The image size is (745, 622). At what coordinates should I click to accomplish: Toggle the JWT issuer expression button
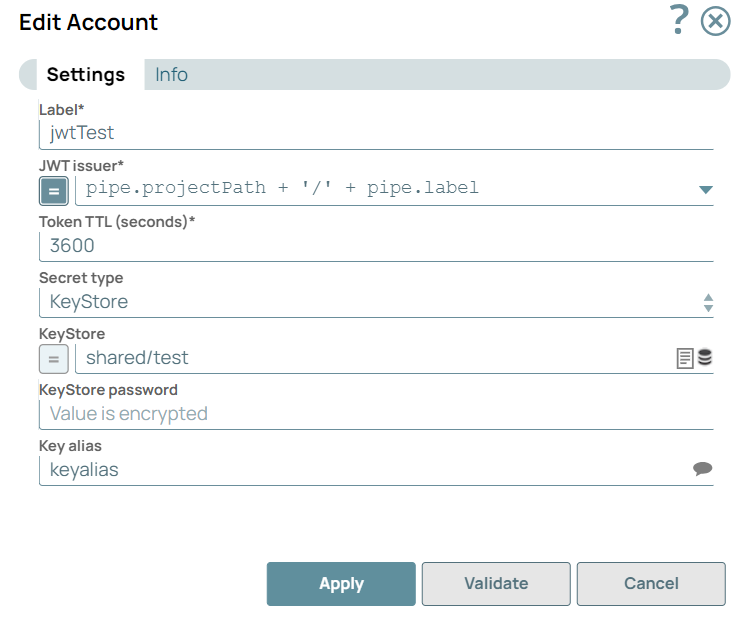[54, 189]
